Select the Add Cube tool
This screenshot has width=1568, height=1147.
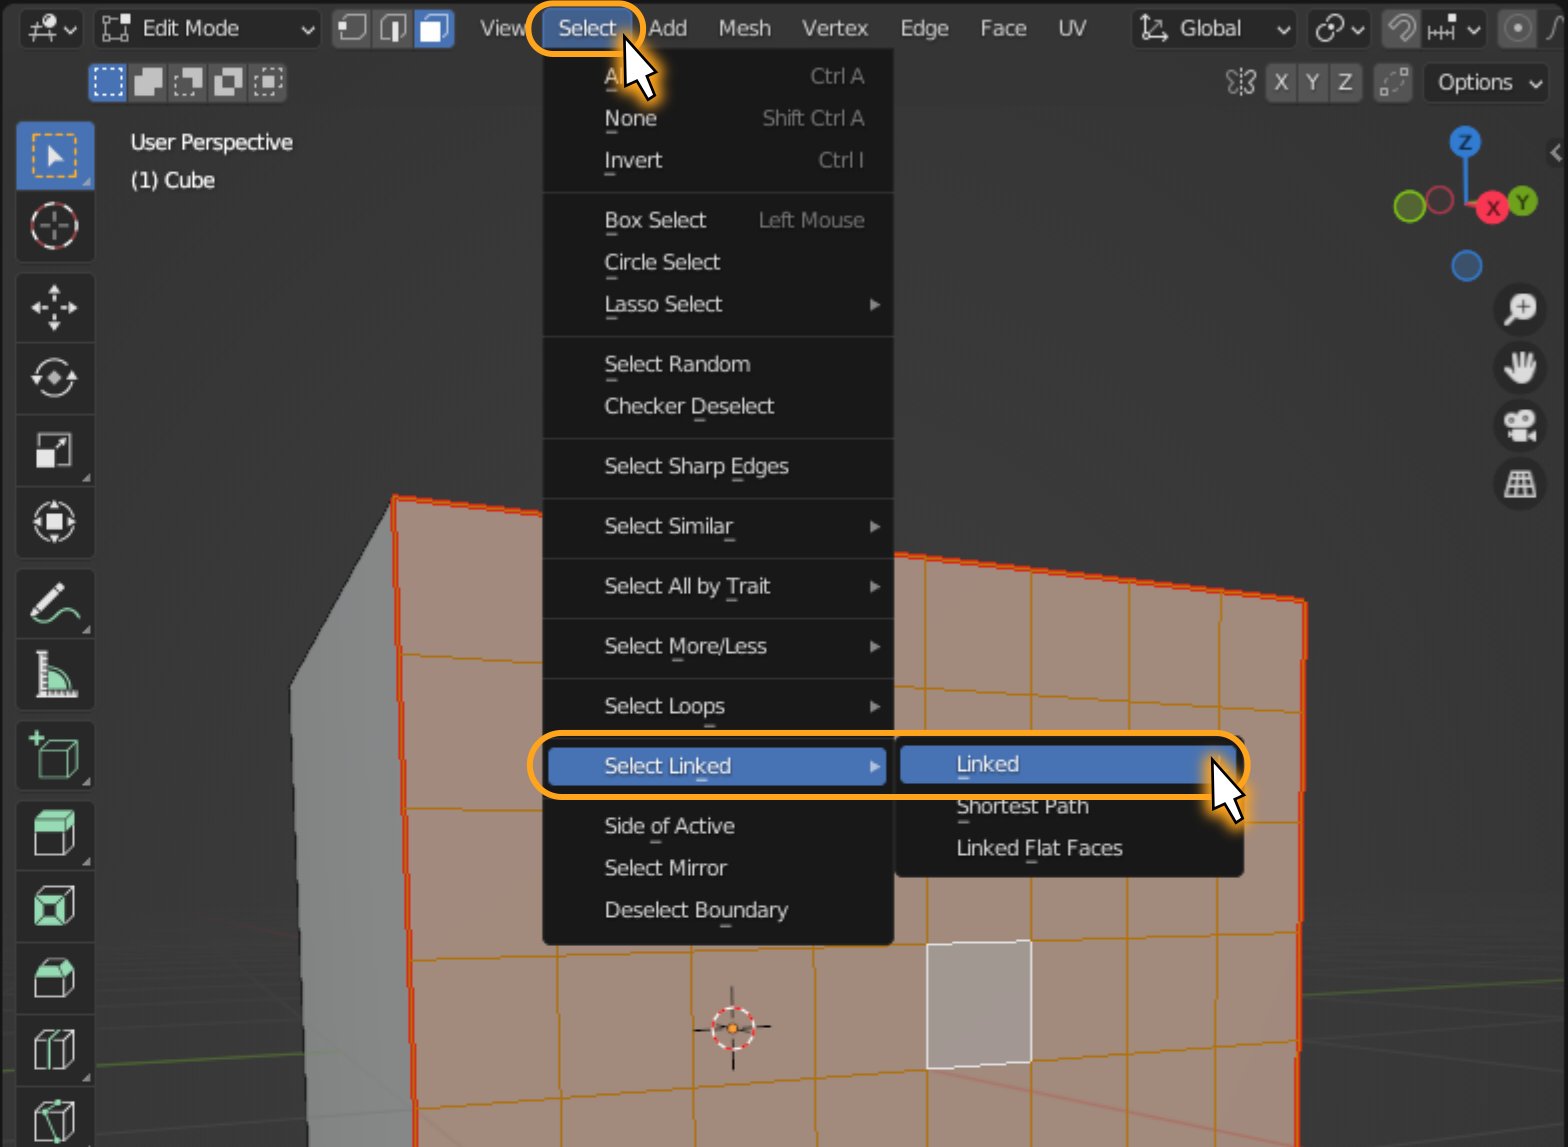coord(54,755)
